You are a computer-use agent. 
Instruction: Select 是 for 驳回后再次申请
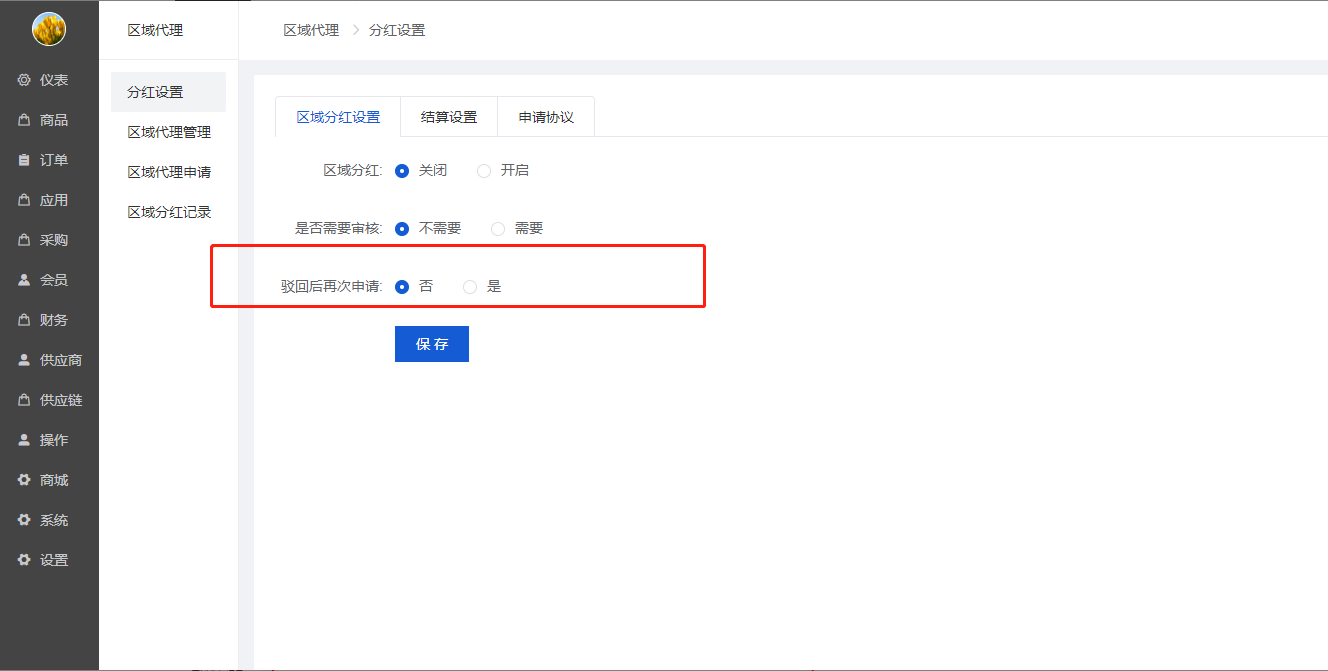click(x=470, y=287)
